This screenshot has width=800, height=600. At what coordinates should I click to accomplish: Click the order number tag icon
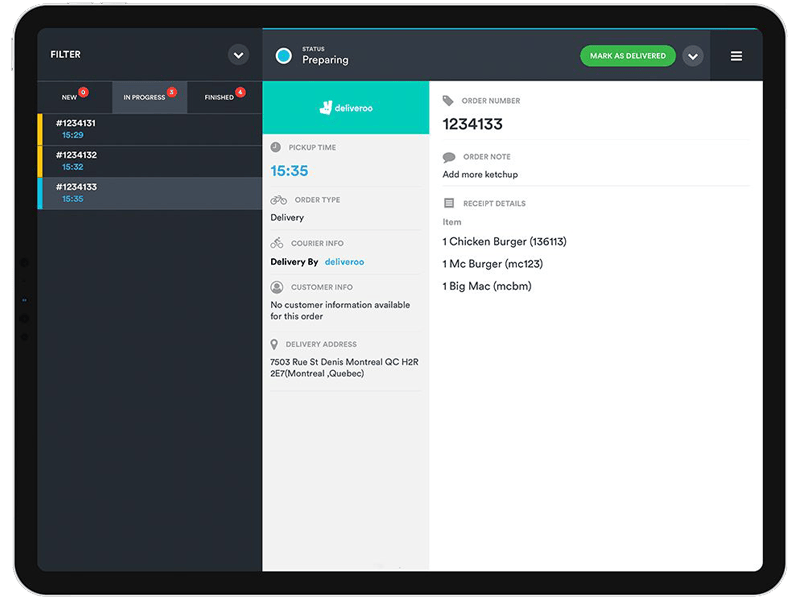coord(448,101)
